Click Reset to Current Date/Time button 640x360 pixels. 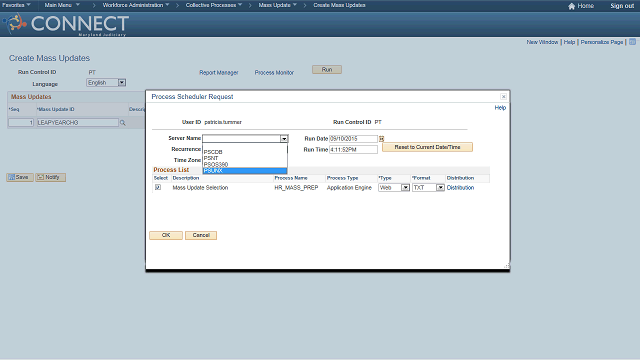(427, 147)
